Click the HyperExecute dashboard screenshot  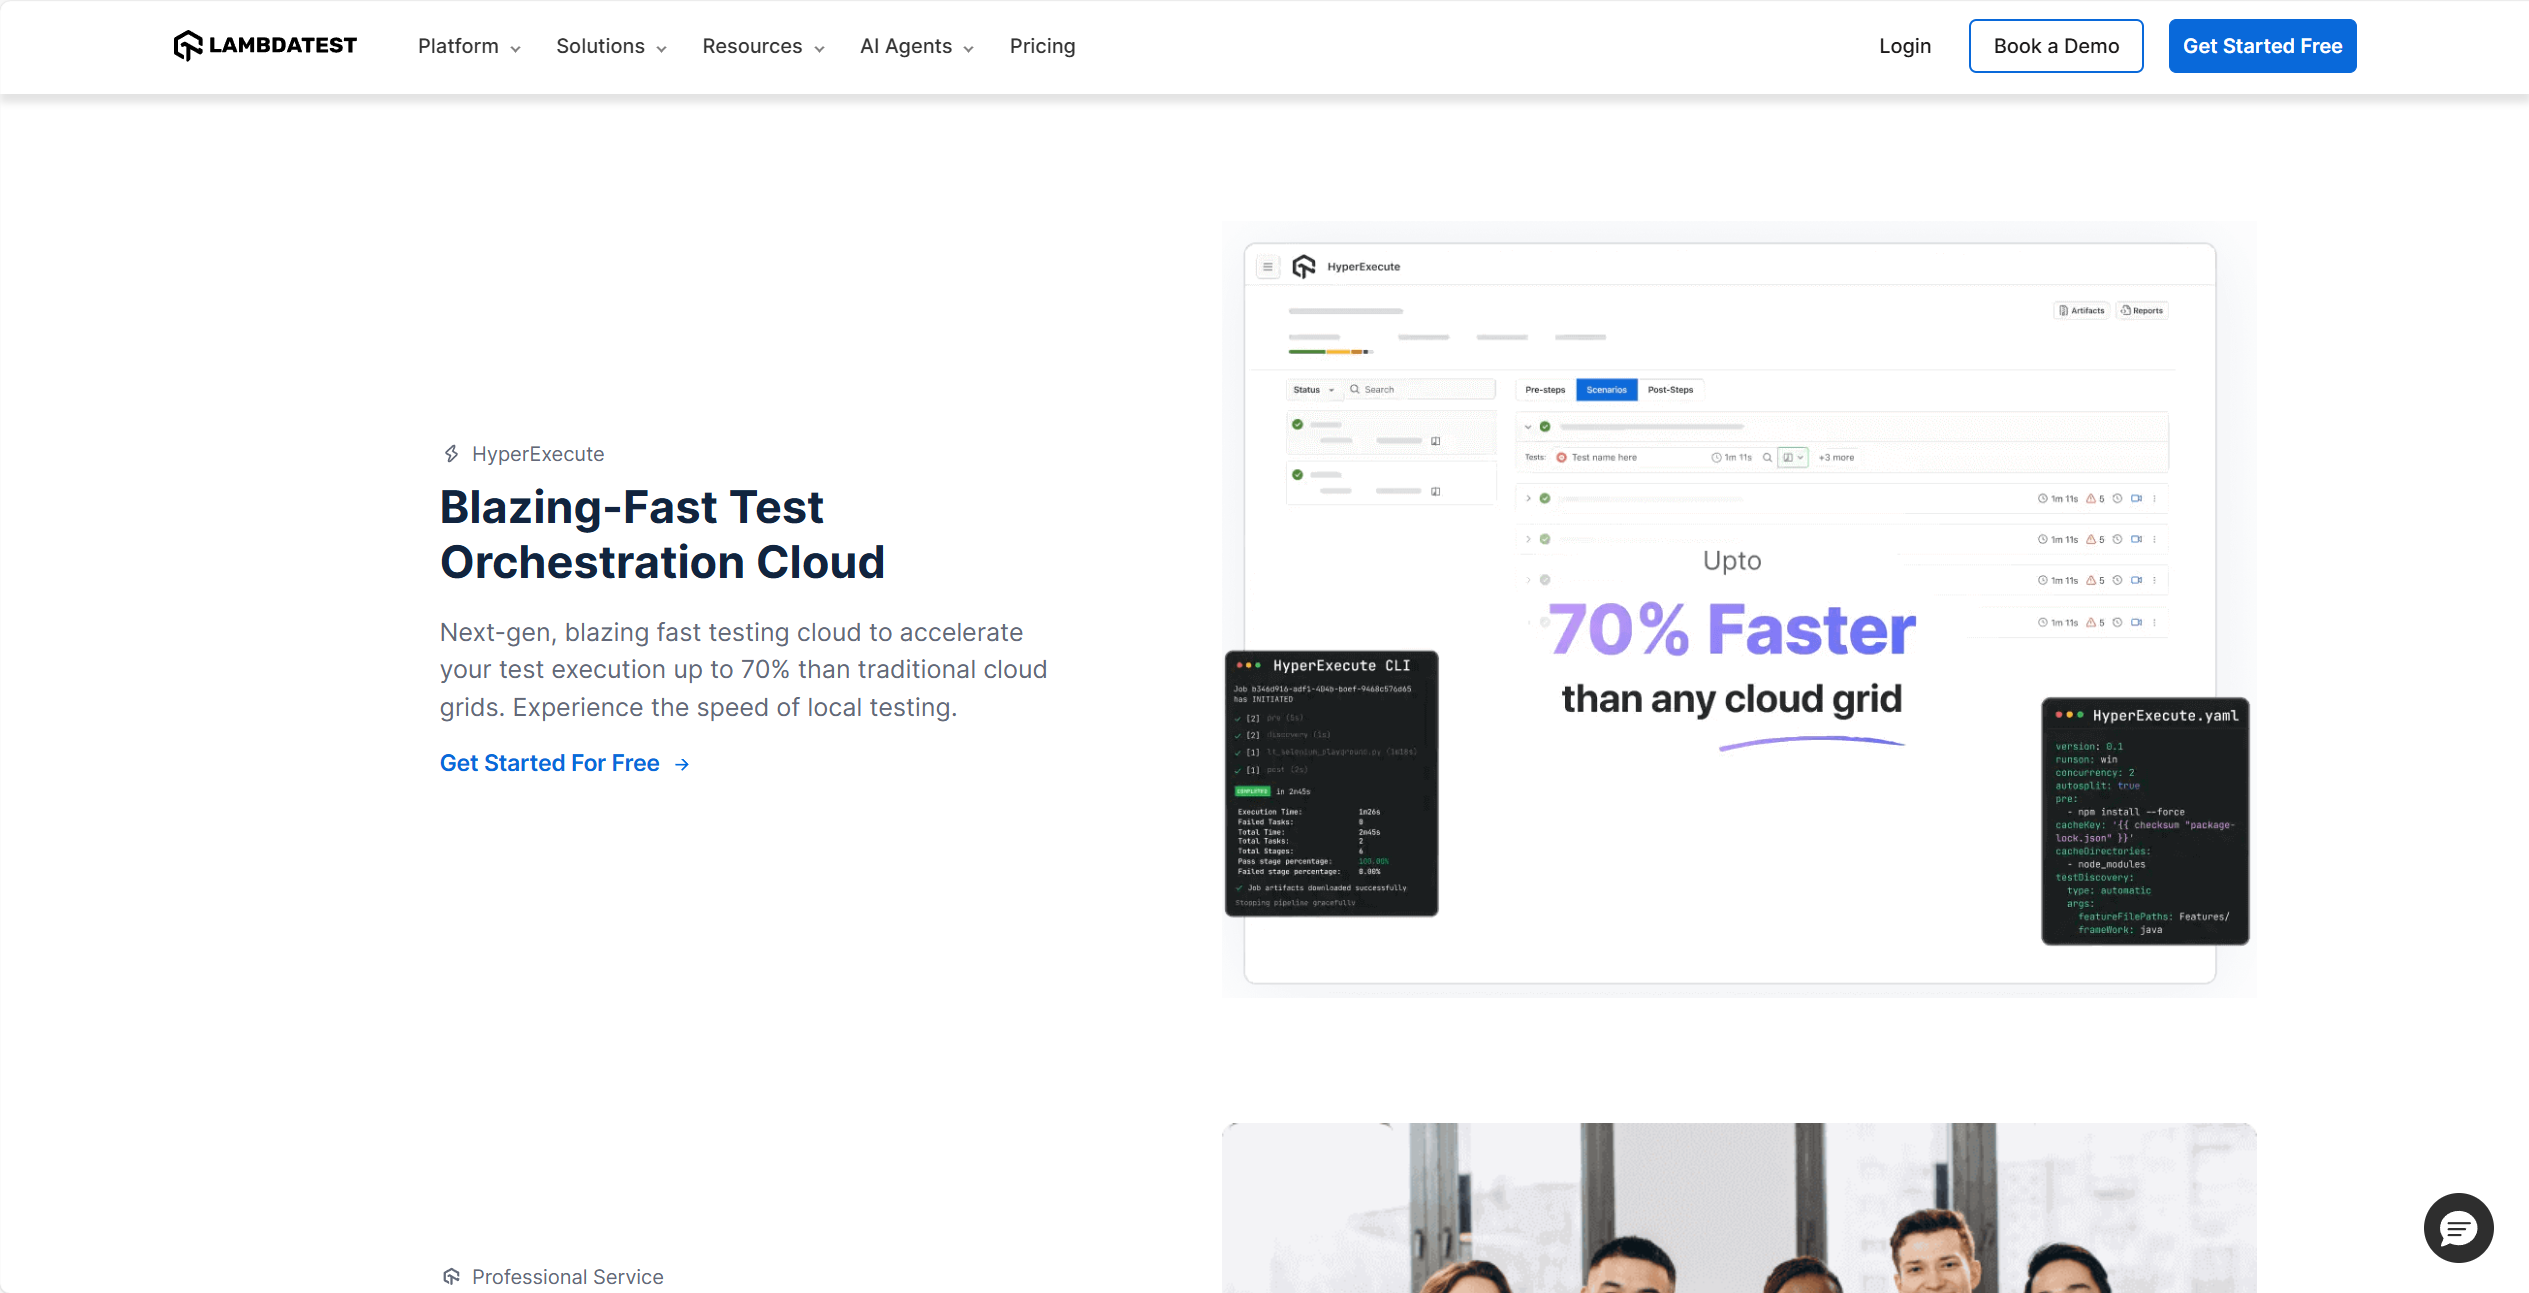click(1738, 610)
